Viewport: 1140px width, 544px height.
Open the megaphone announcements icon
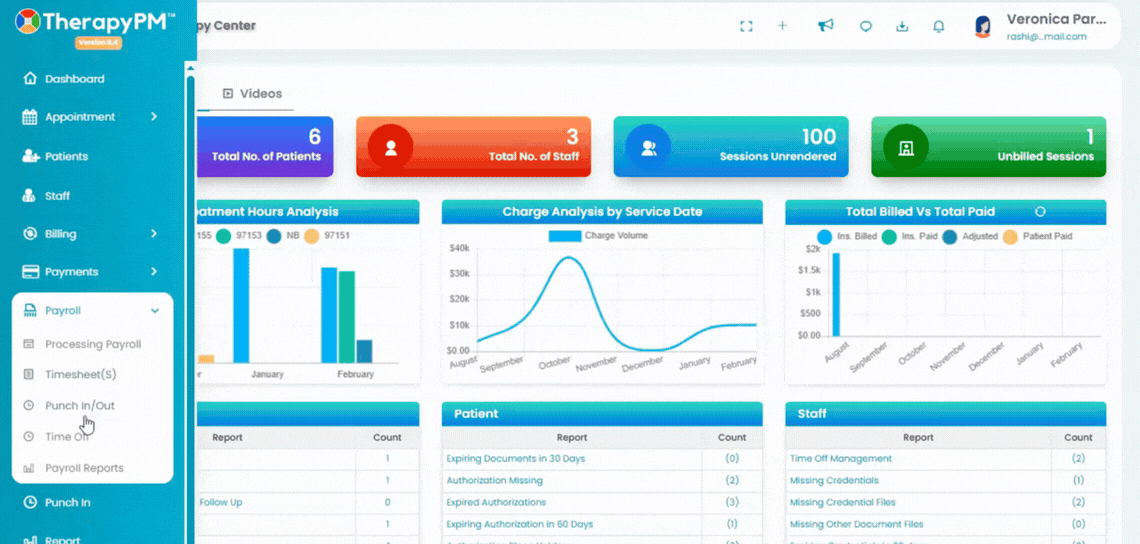[825, 25]
